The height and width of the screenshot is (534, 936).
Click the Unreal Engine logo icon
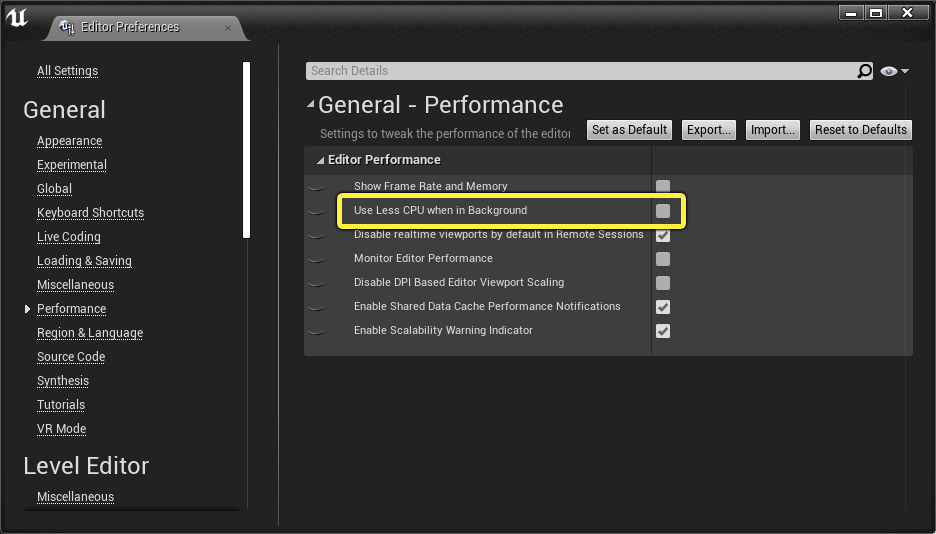point(17,18)
